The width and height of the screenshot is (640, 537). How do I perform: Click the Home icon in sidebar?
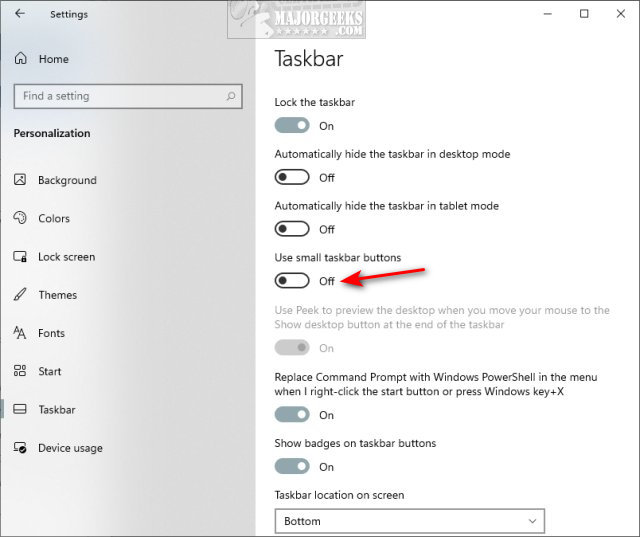coord(21,59)
